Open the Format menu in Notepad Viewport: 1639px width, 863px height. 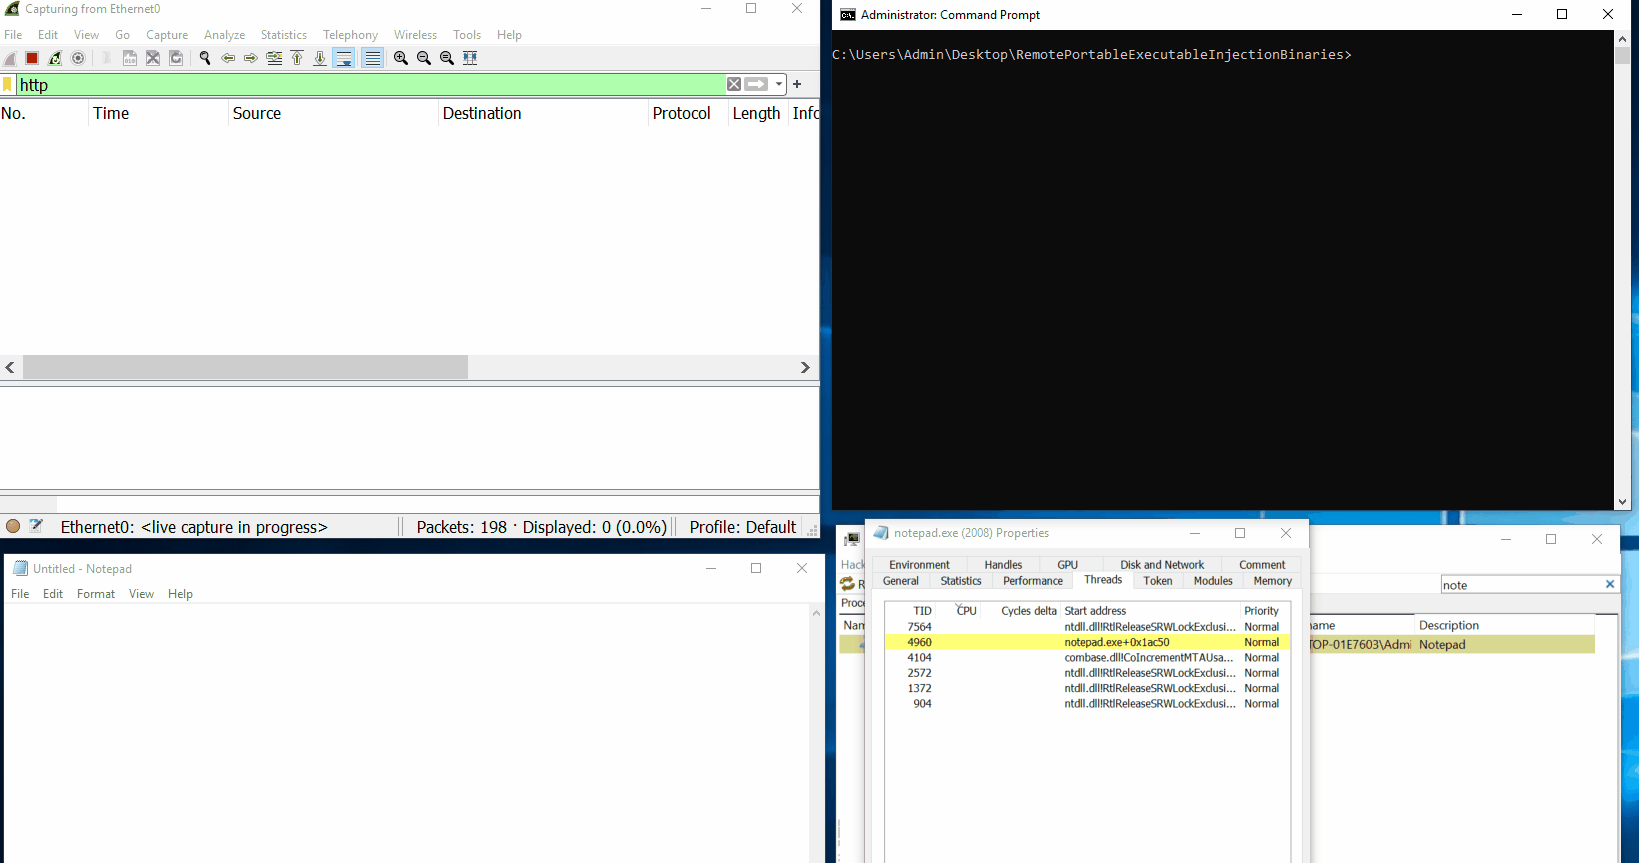pos(96,594)
